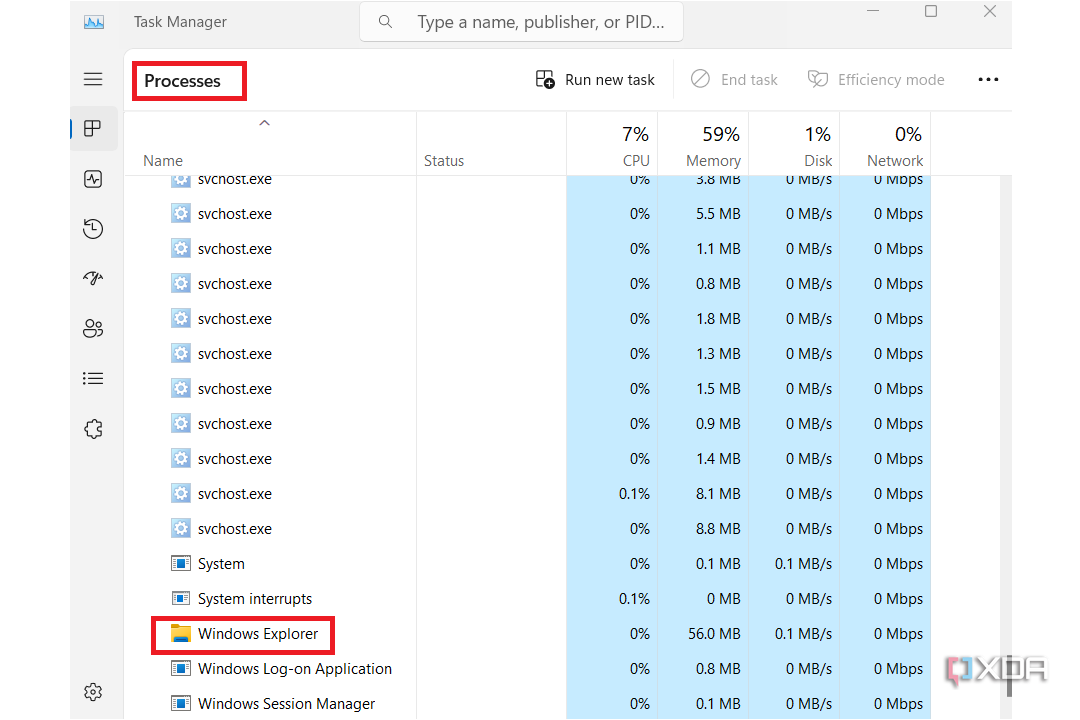Go to App history page
Viewport: 1080px width, 720px height.
[x=93, y=229]
